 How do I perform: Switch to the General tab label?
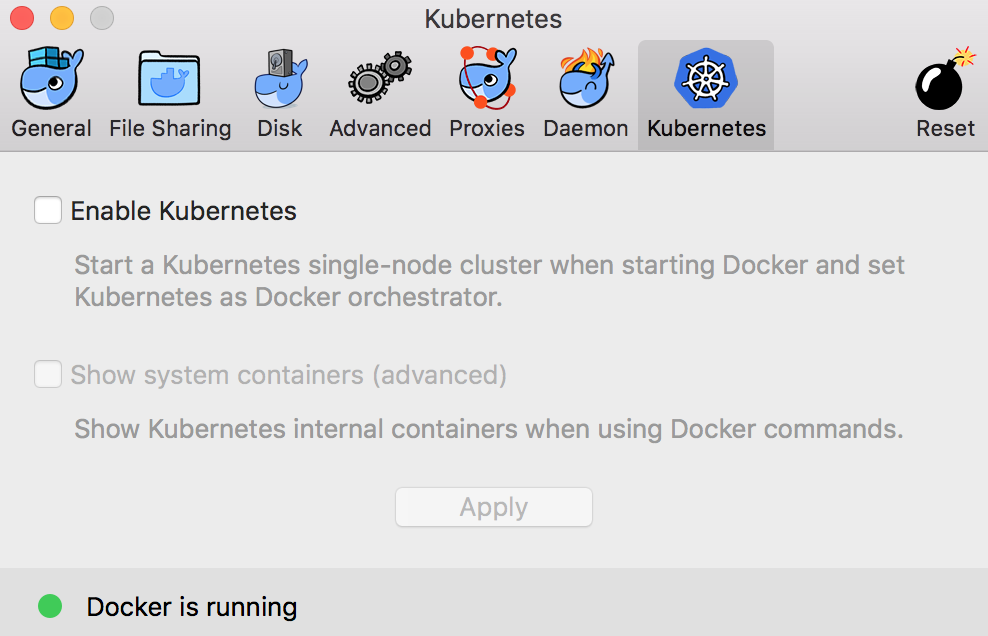tap(51, 128)
